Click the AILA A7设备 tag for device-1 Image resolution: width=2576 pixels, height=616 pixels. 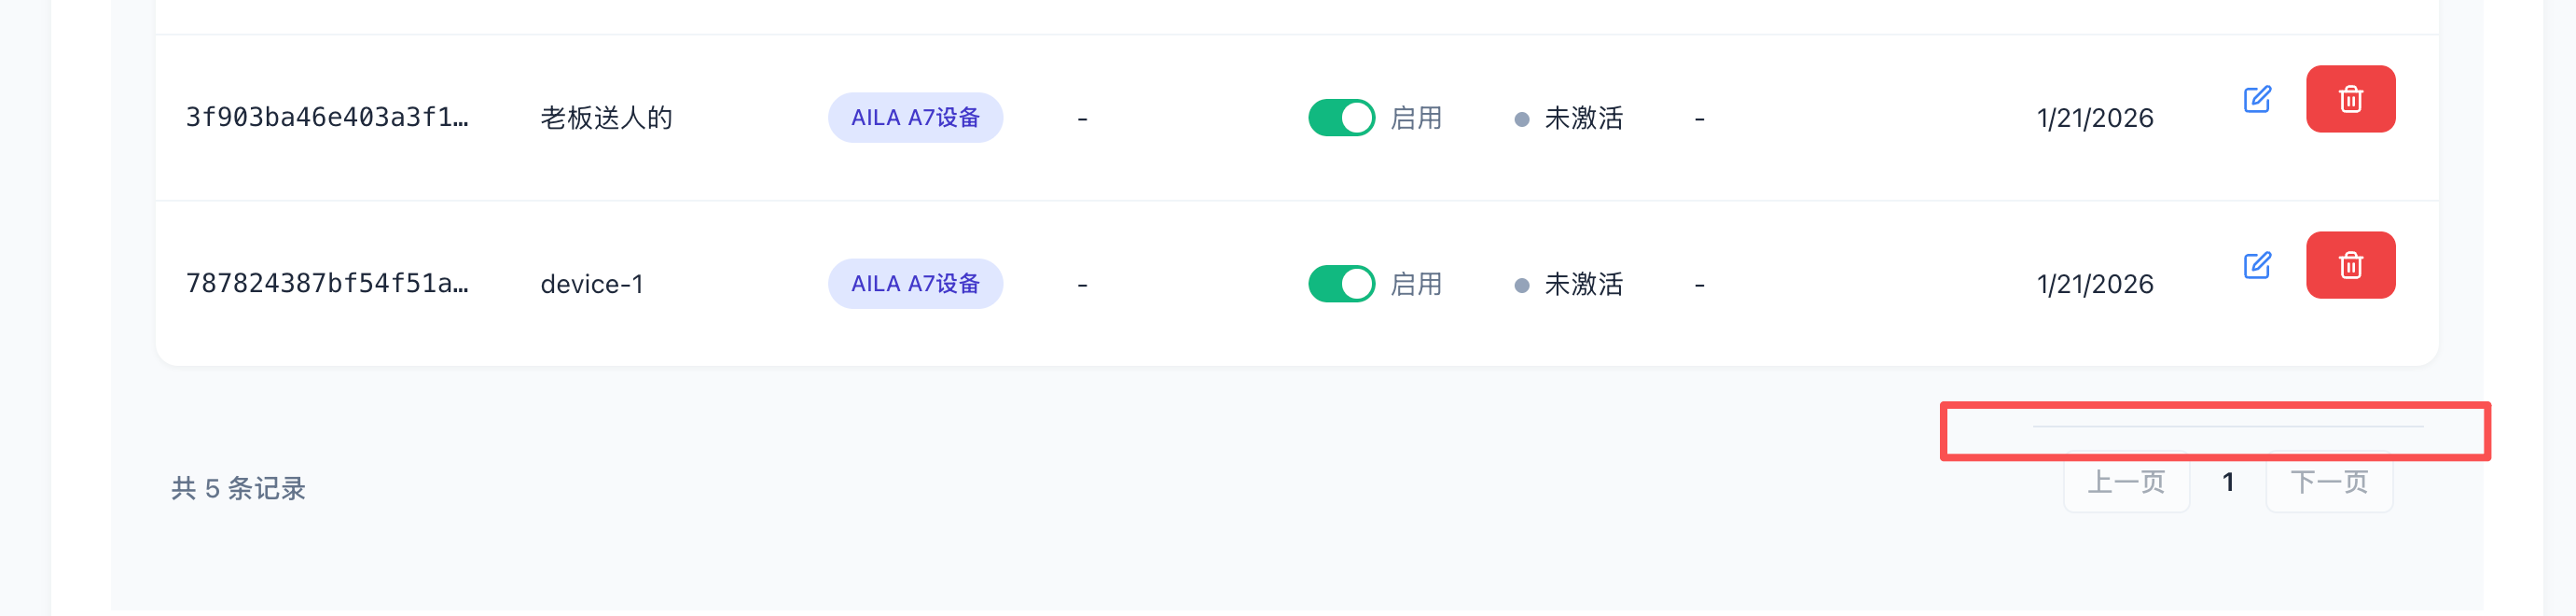915,284
